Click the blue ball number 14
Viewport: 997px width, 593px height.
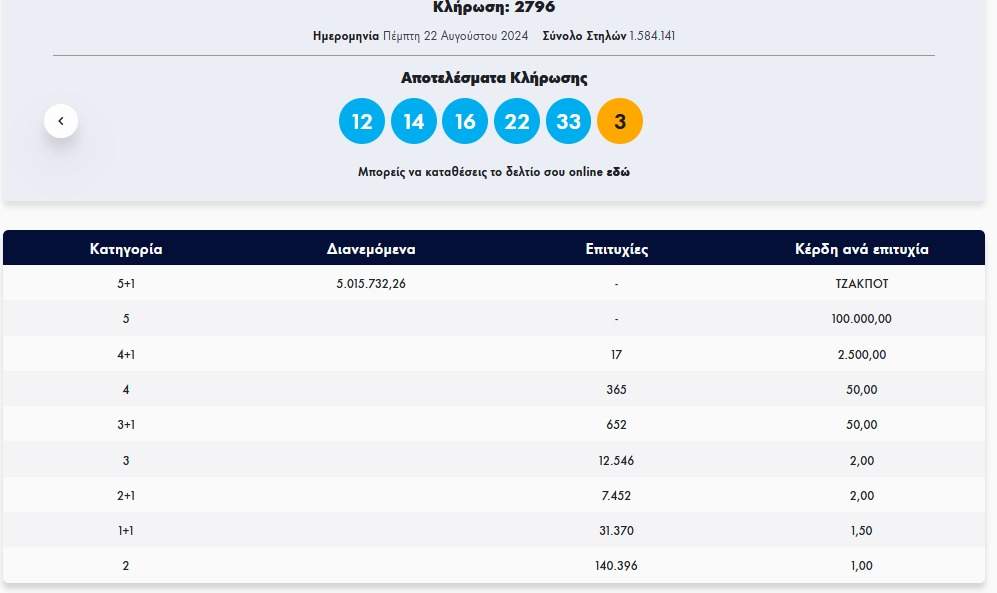coord(414,122)
